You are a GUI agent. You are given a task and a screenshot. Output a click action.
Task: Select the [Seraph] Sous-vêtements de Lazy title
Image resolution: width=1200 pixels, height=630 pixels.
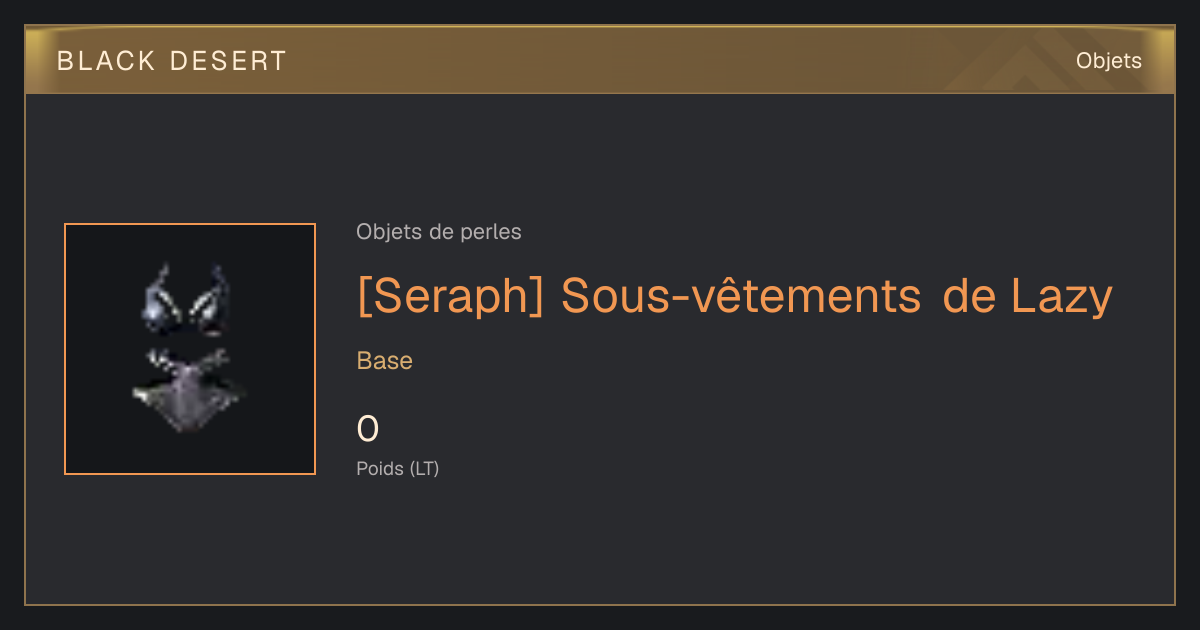(735, 296)
